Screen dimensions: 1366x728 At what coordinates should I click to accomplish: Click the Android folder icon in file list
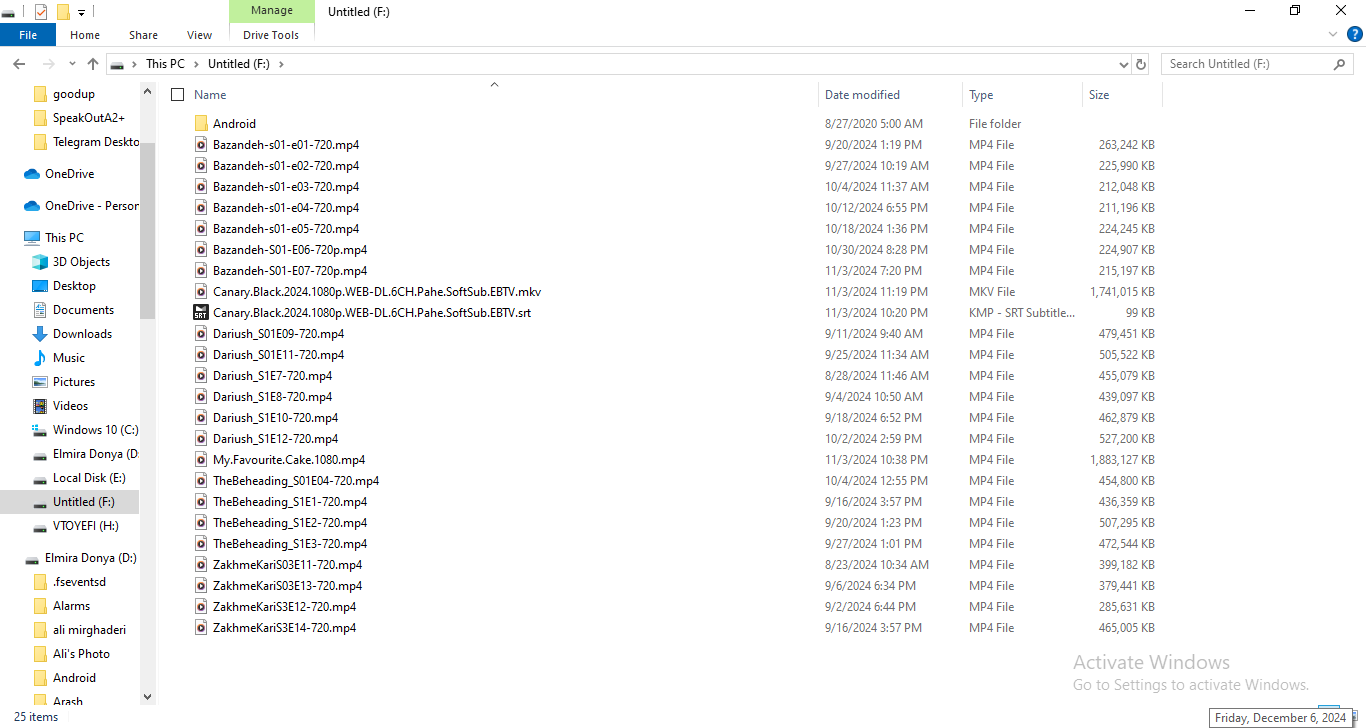click(200, 124)
